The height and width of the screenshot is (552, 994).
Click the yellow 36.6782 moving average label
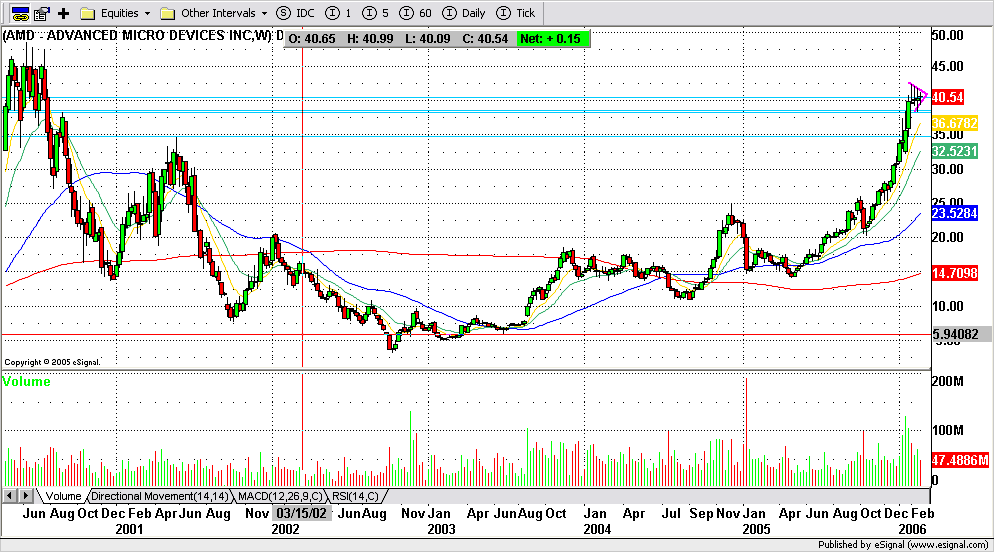(955, 123)
